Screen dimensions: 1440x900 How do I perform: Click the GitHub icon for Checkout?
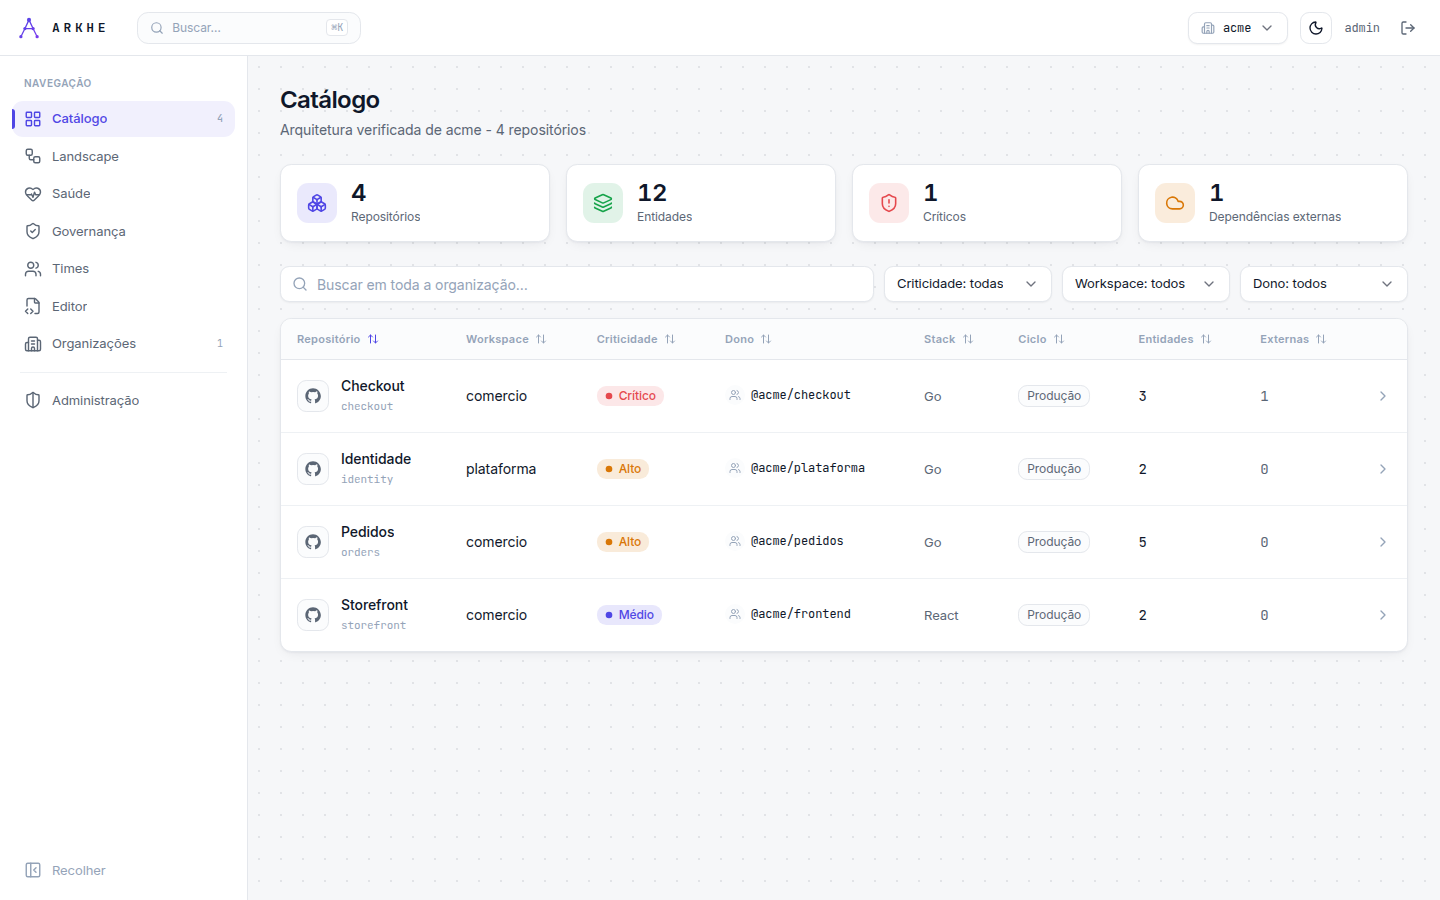pyautogui.click(x=313, y=396)
